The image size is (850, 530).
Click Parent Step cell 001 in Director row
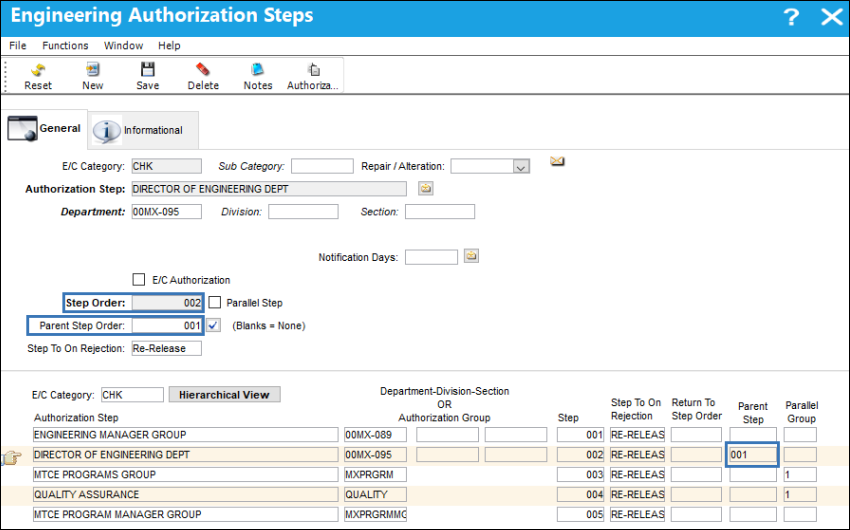[752, 455]
